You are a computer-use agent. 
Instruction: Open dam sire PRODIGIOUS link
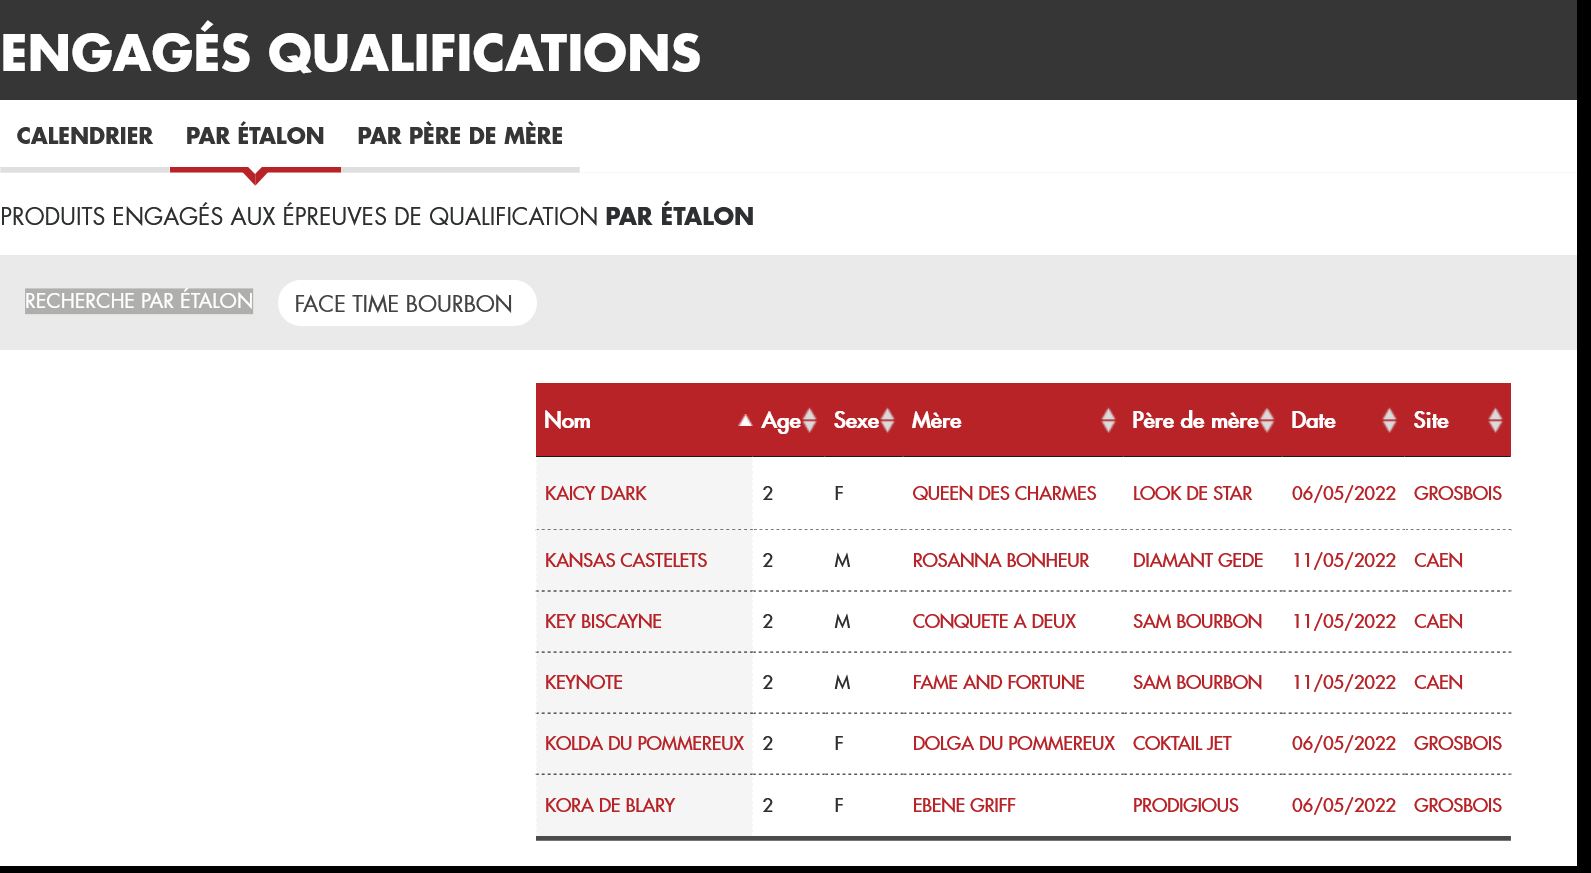pos(1185,805)
